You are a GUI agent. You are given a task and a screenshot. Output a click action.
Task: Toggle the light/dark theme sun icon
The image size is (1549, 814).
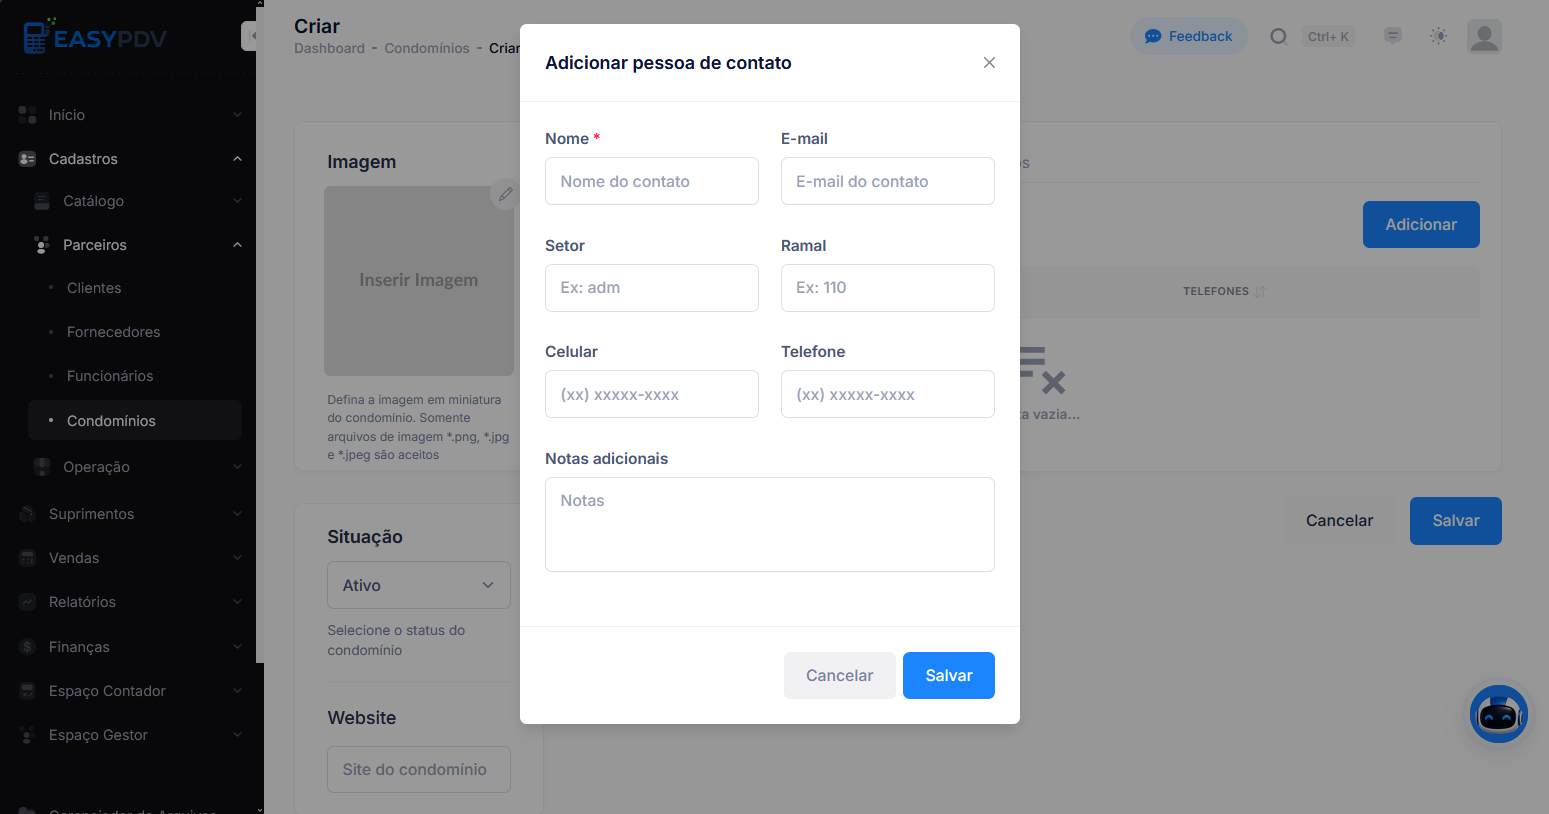click(x=1438, y=36)
